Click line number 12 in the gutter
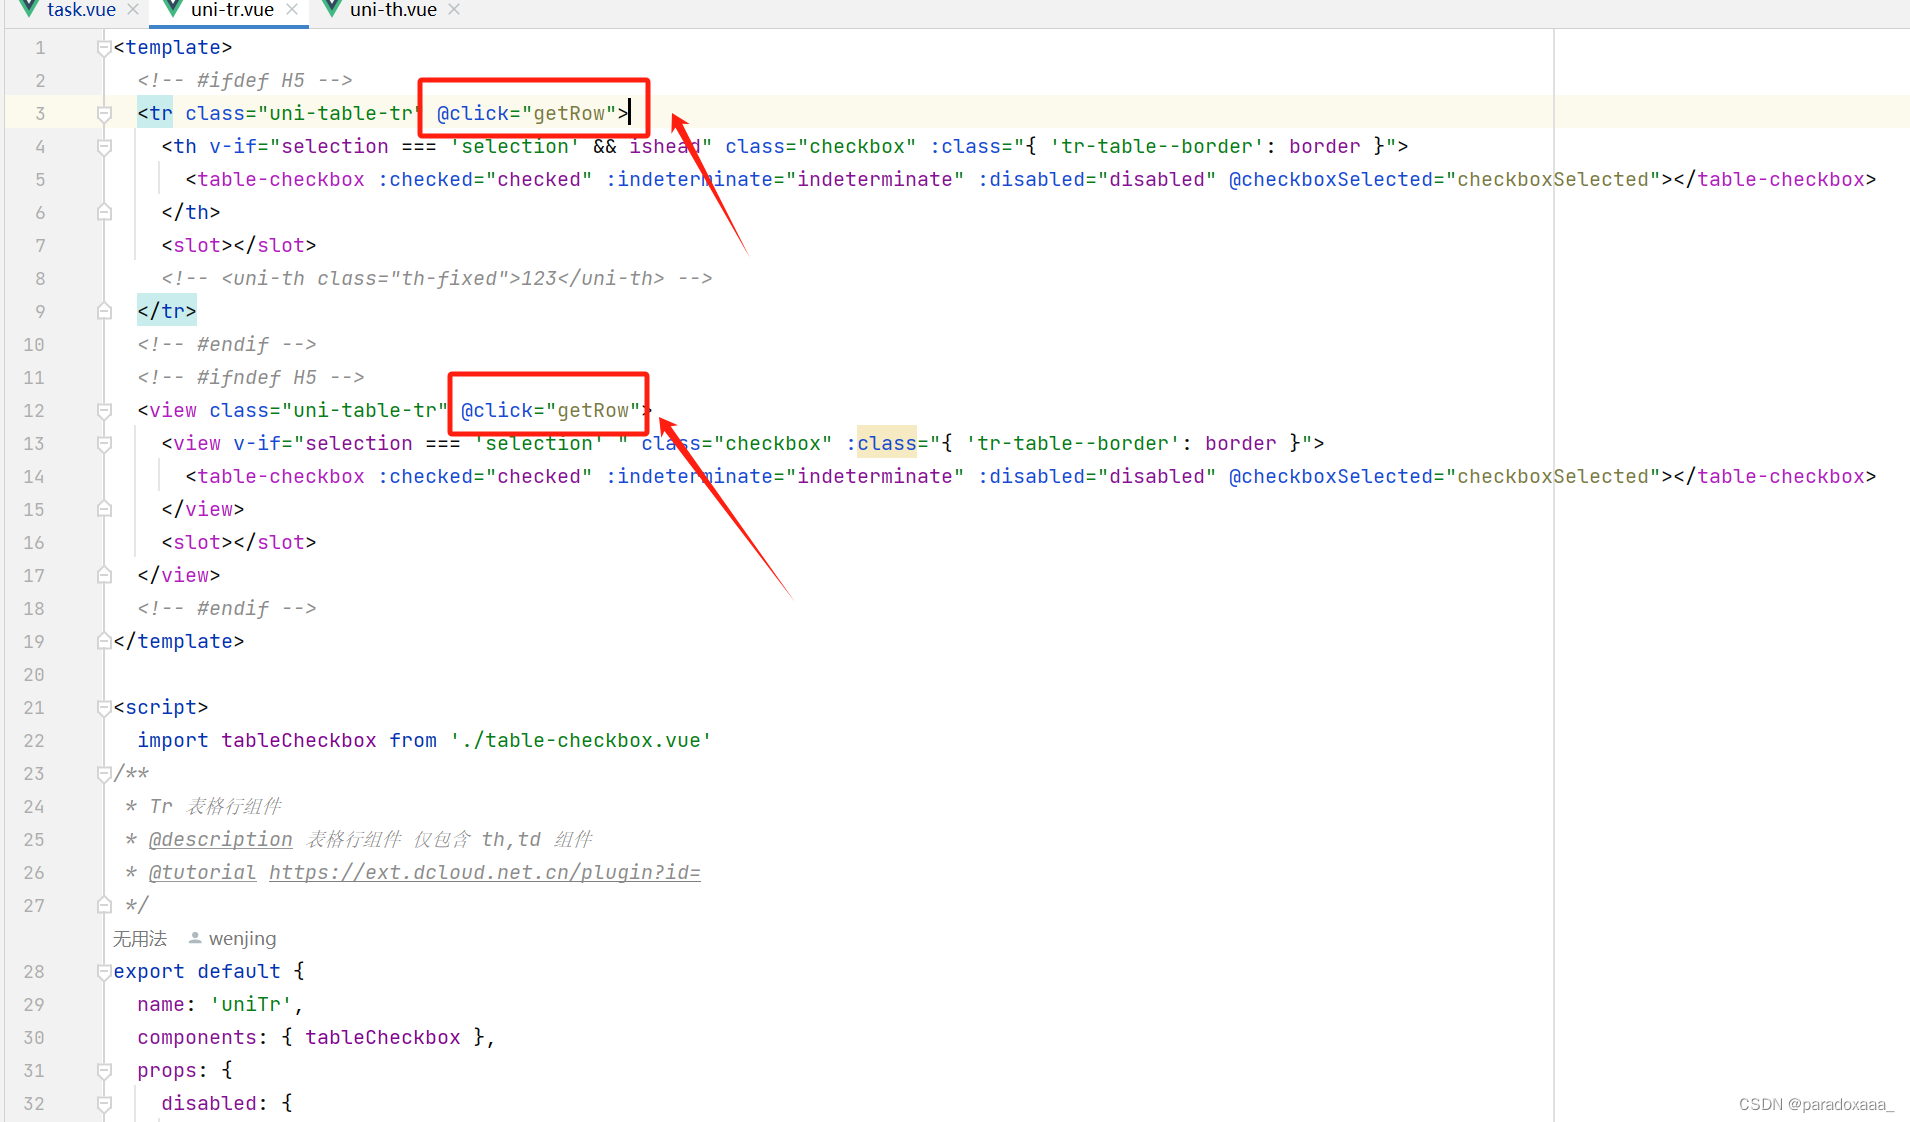 point(34,411)
